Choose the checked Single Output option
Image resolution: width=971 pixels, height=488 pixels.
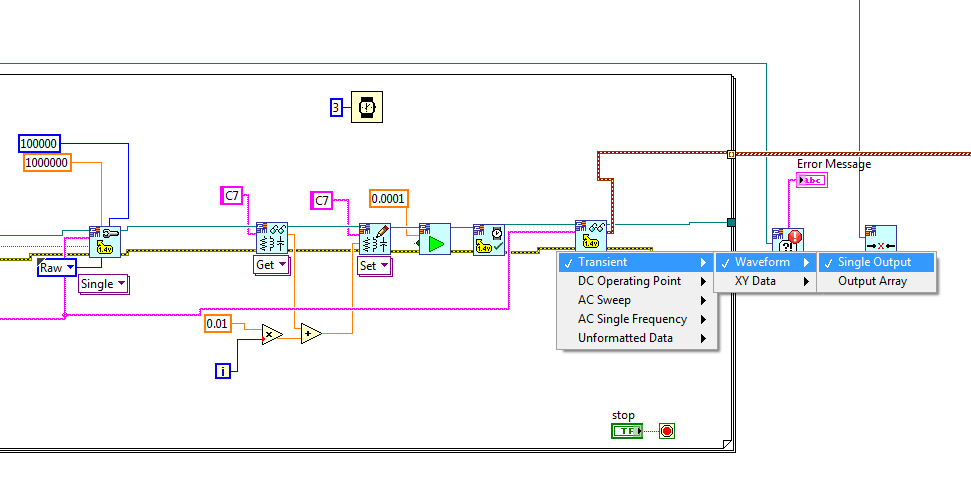coord(876,262)
